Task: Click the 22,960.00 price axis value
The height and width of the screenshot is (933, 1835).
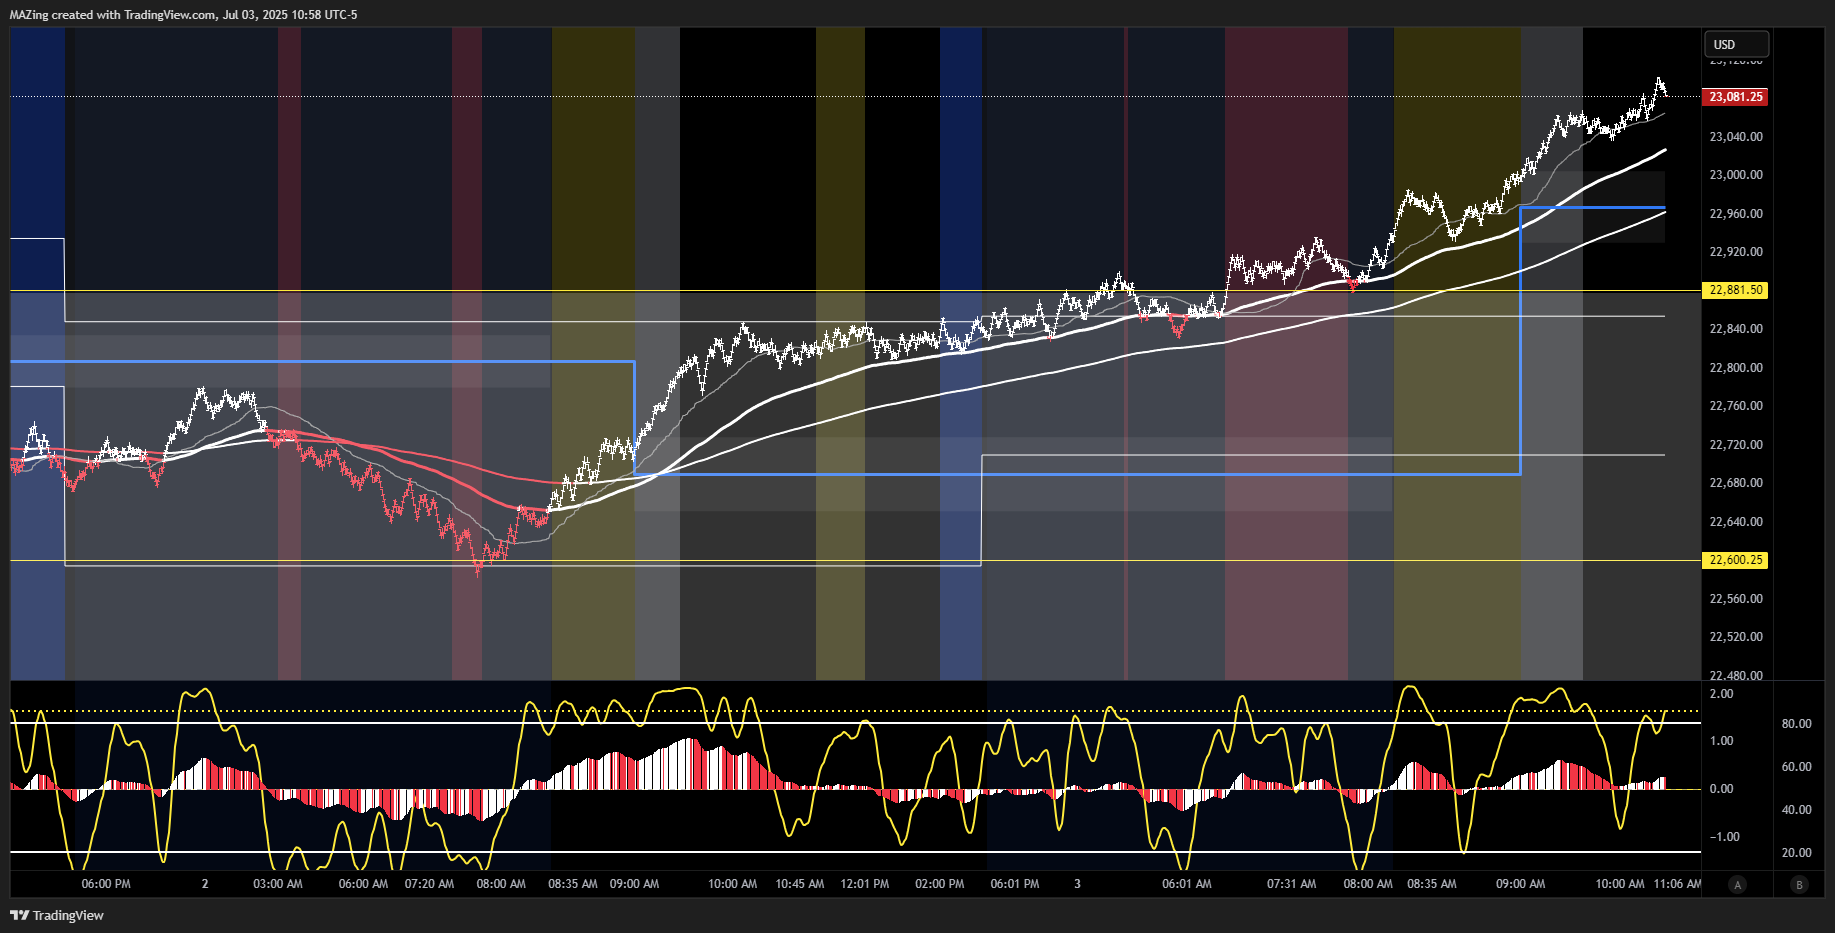Action: pyautogui.click(x=1736, y=214)
